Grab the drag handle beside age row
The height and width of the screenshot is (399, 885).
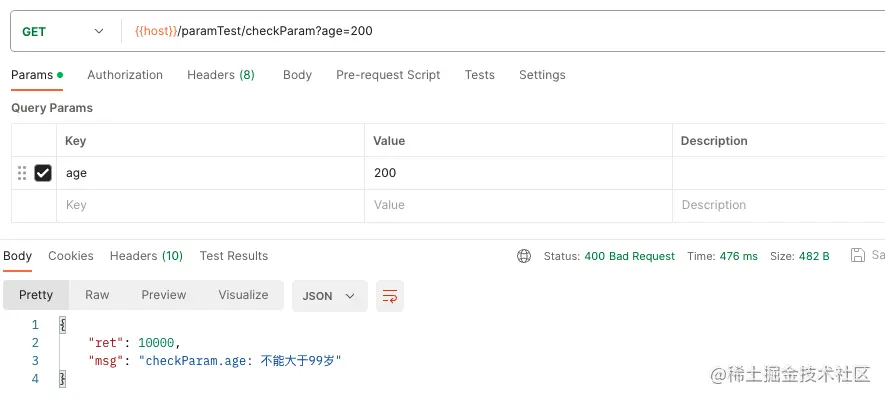click(x=22, y=173)
